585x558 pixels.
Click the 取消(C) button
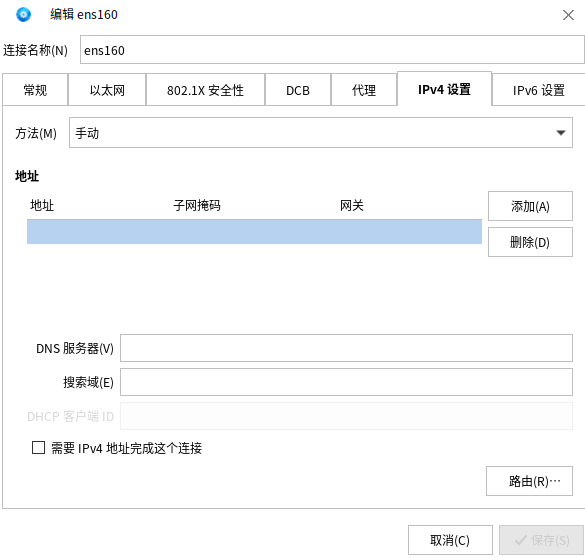450,540
